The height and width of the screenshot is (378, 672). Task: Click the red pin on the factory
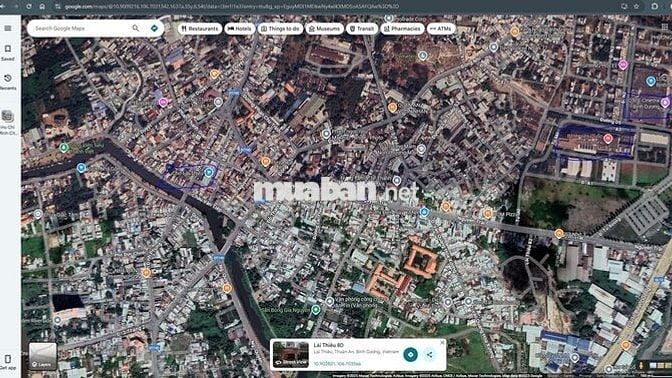(607, 138)
